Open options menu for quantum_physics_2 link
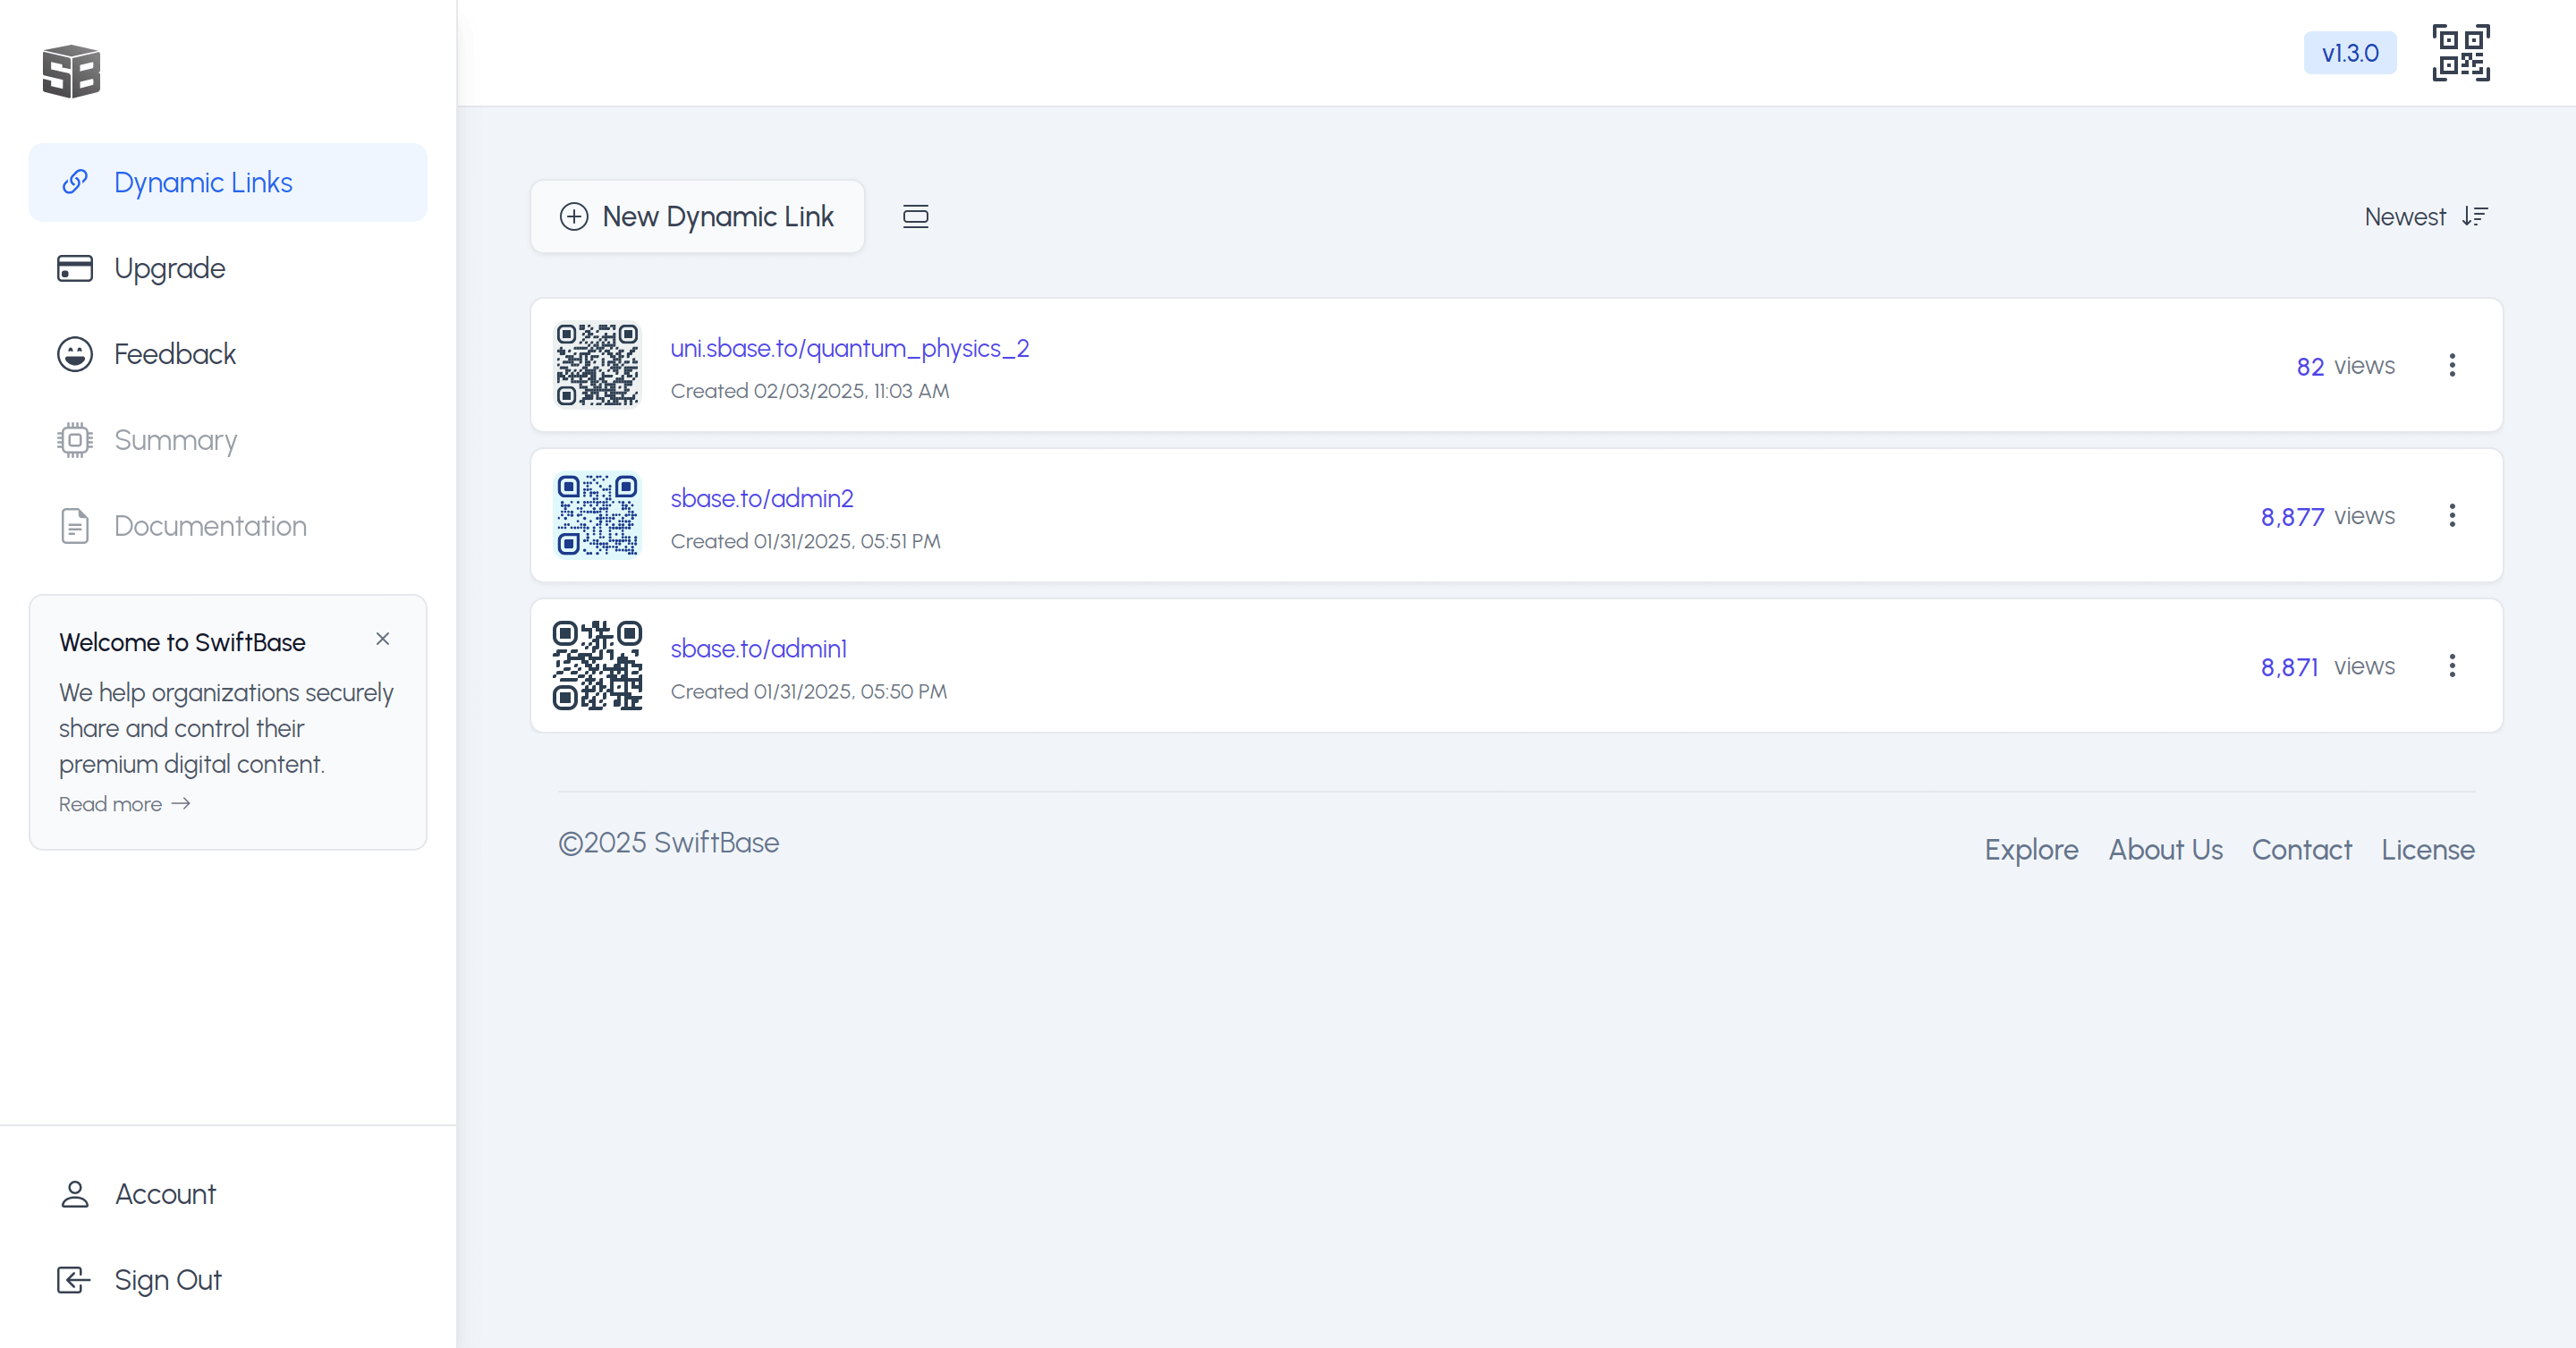 point(2453,366)
